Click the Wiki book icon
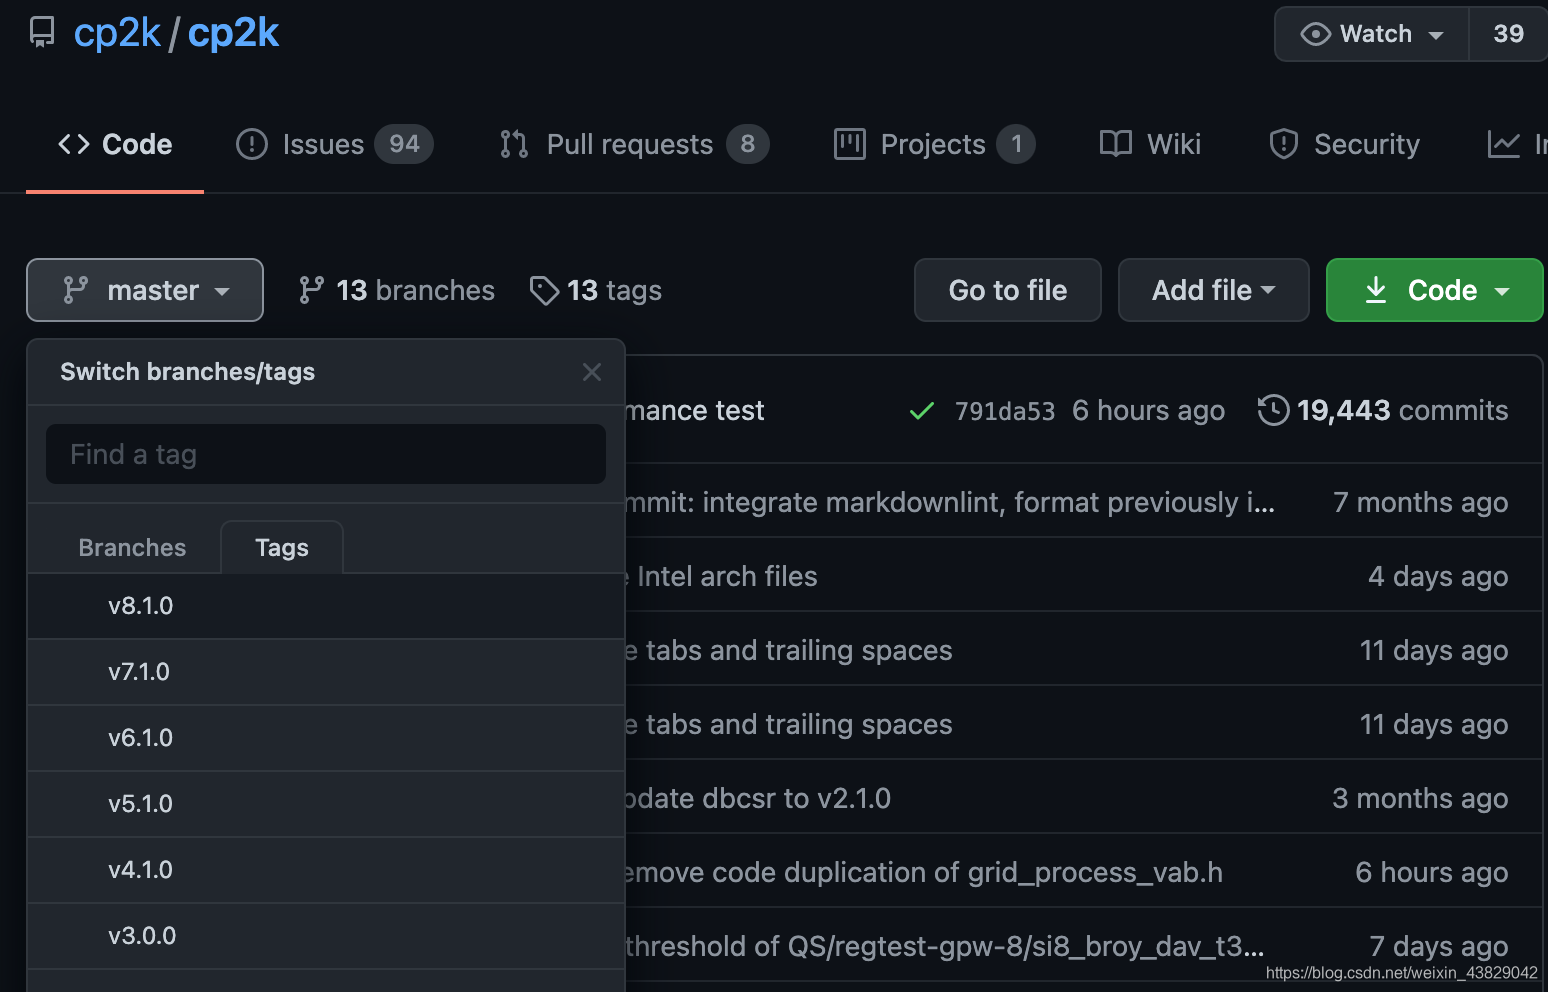The width and height of the screenshot is (1548, 992). [x=1116, y=144]
